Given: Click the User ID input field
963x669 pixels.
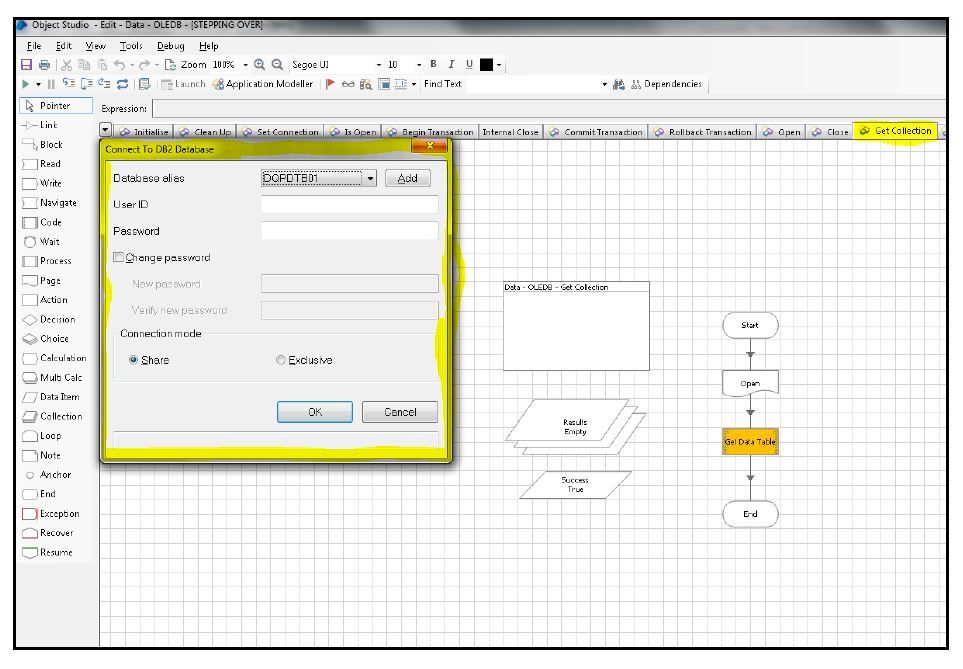Looking at the screenshot, I should [x=349, y=204].
